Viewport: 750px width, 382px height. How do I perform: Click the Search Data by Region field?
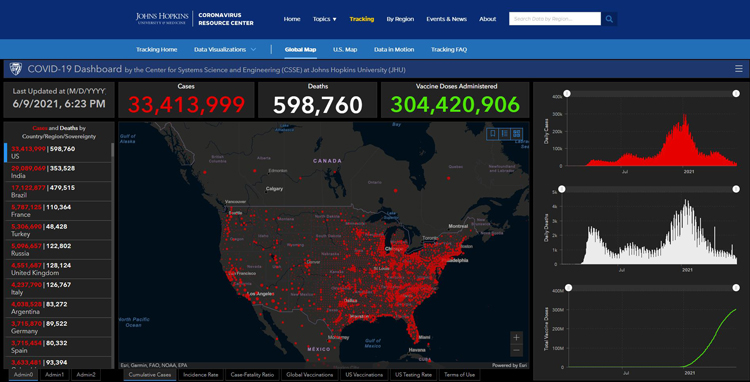pos(555,19)
